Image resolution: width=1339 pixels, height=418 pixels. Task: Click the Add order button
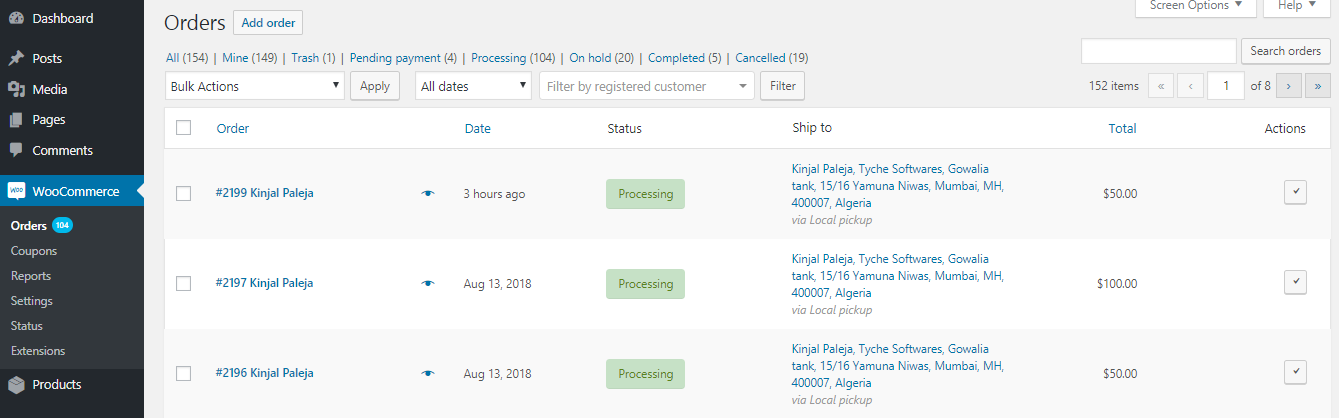coord(267,23)
